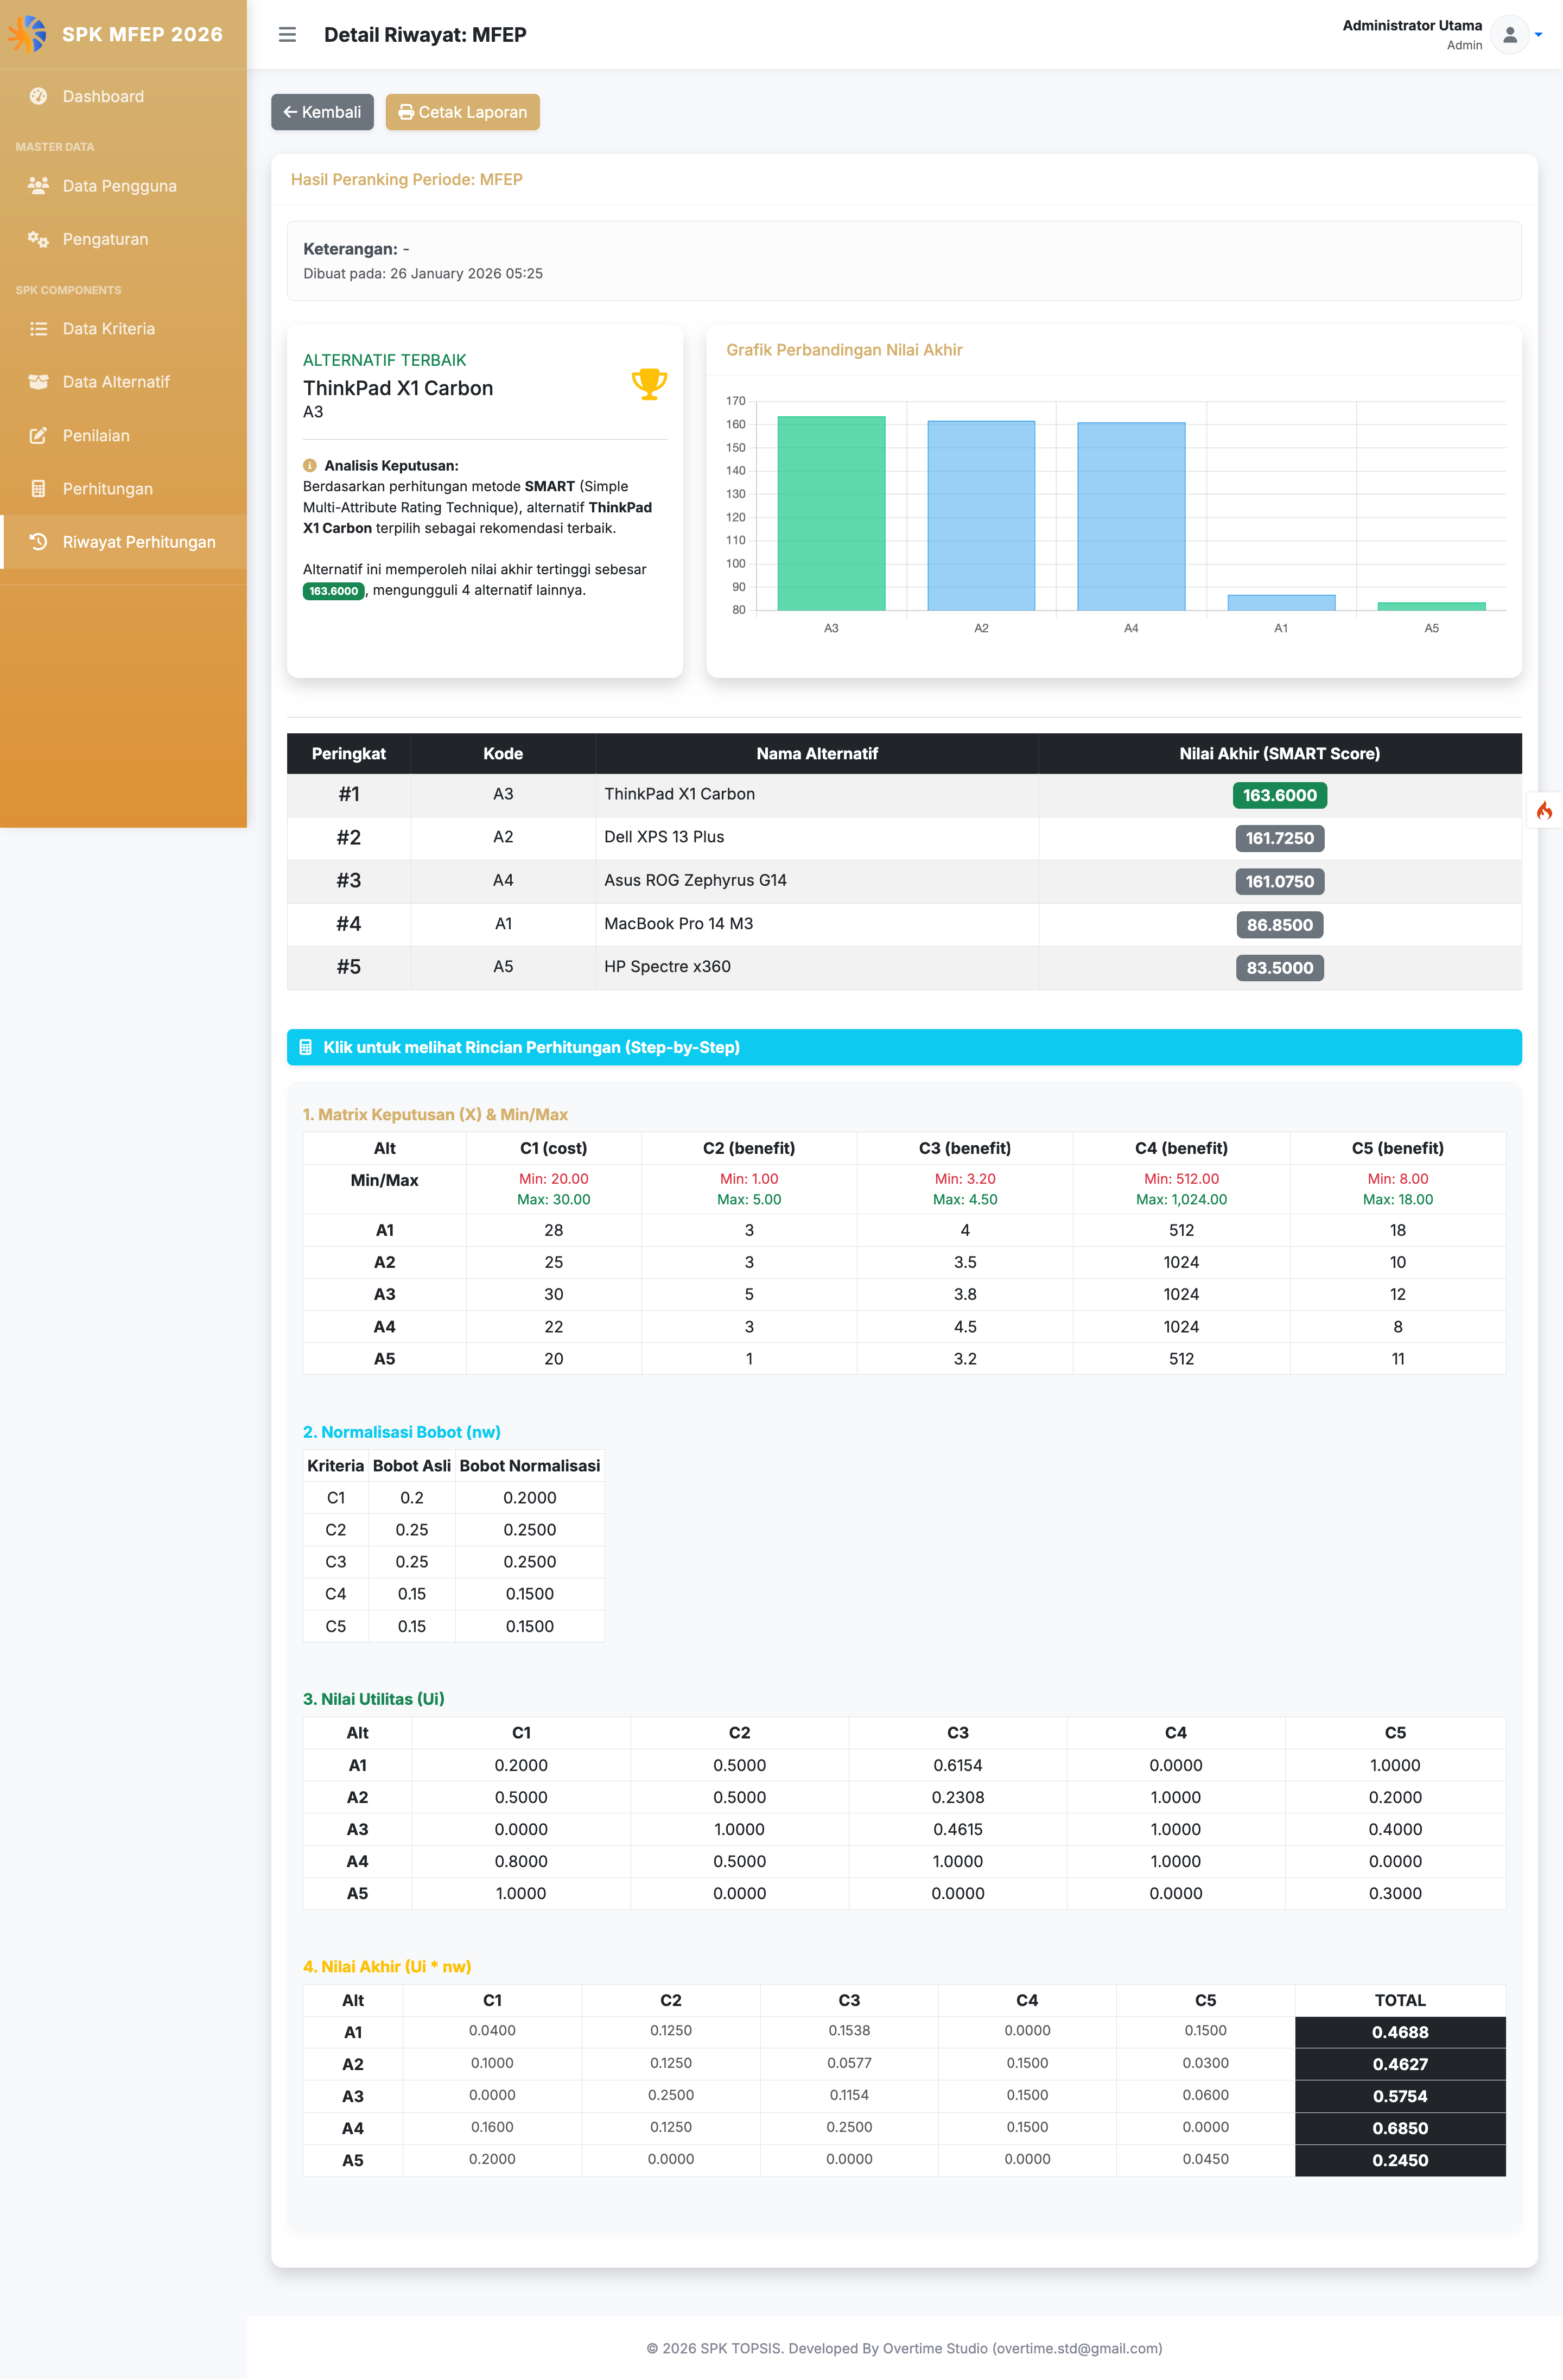
Task: Click MacBook Pro 14 M3 in table
Action: (x=678, y=923)
